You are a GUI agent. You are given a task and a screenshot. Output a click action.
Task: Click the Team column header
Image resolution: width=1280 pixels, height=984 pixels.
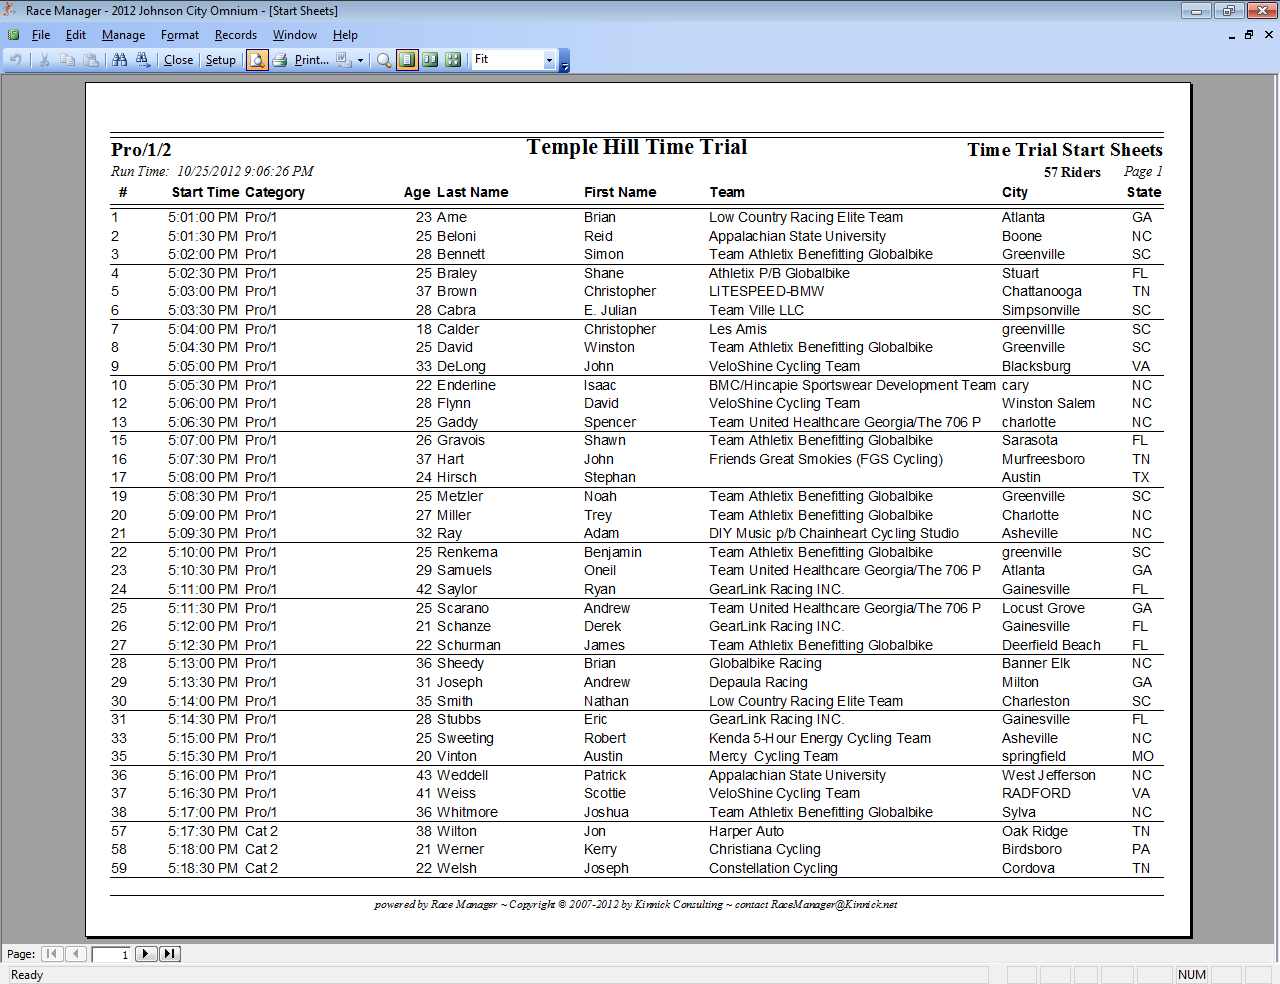tap(727, 192)
